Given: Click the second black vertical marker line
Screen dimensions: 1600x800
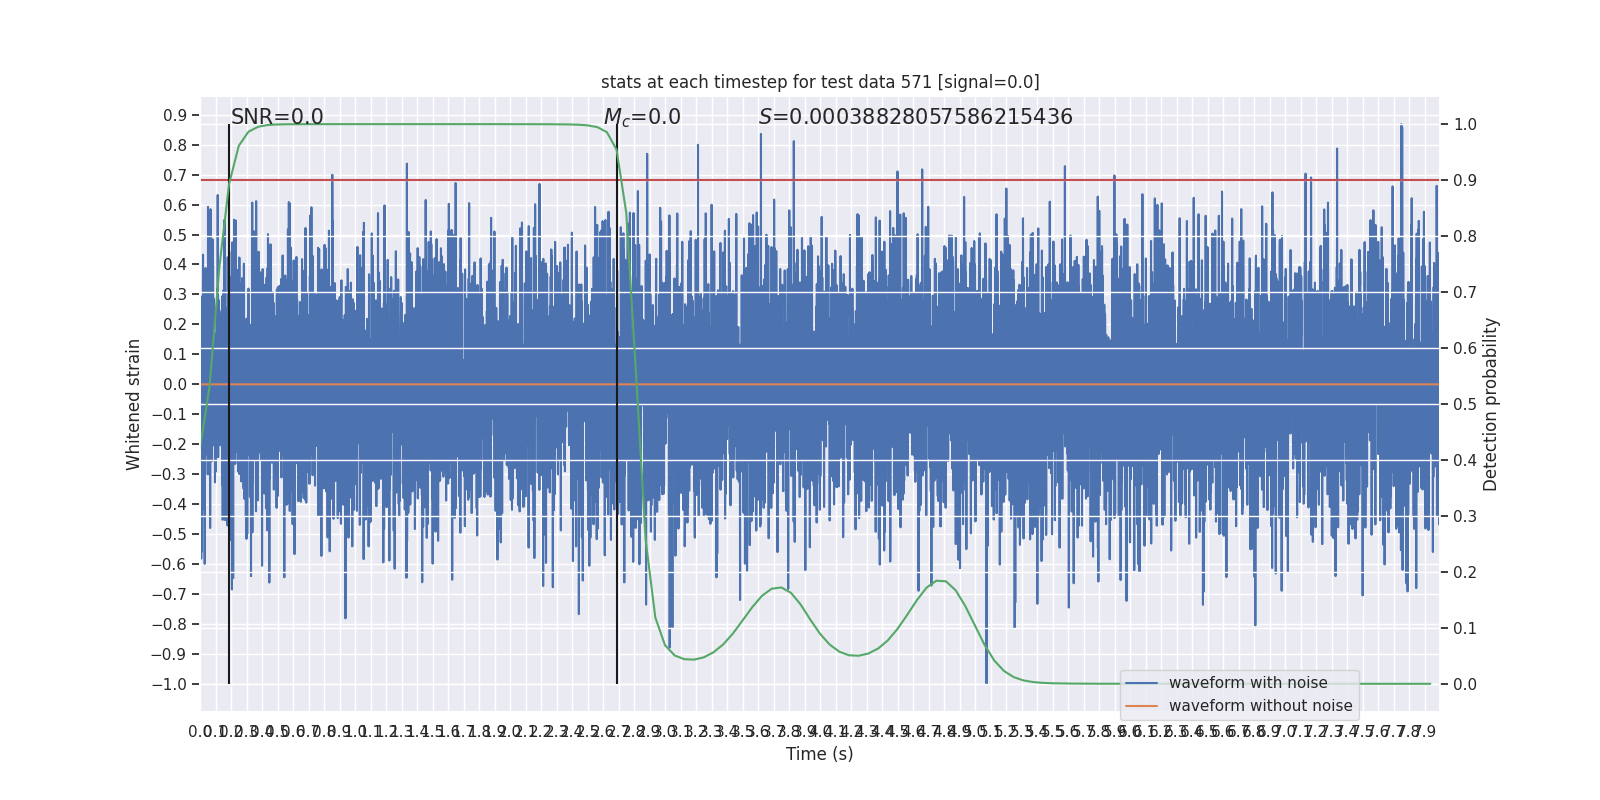Looking at the screenshot, I should (x=617, y=404).
